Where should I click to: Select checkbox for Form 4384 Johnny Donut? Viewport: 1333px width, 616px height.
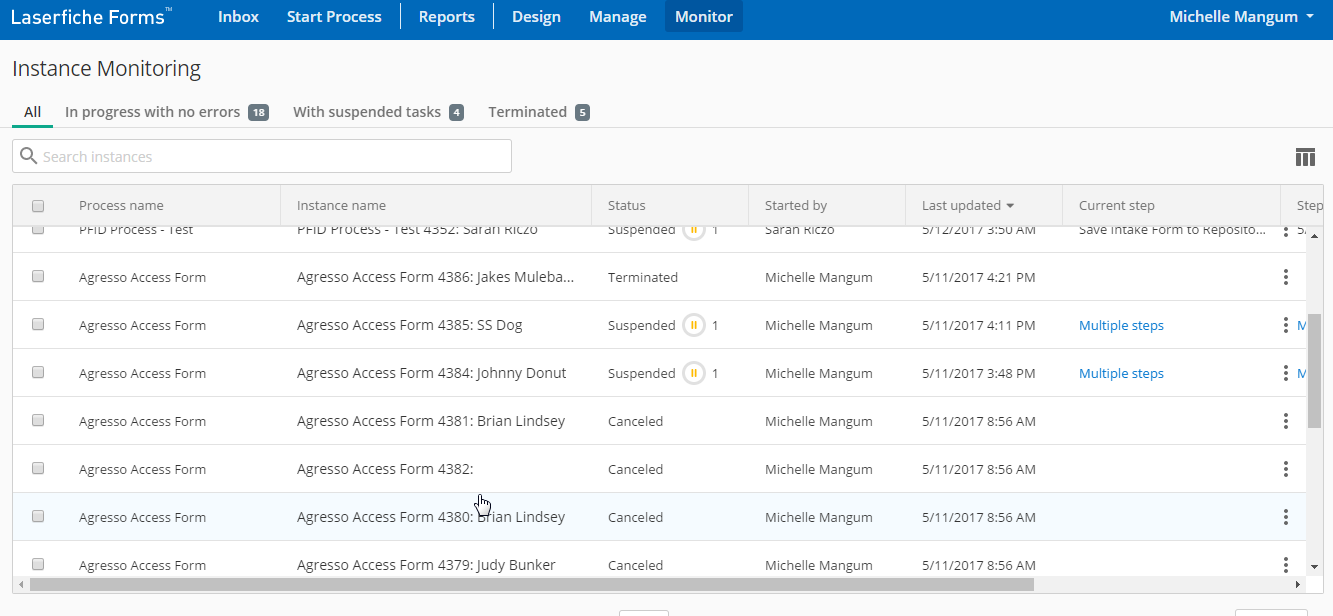(38, 372)
